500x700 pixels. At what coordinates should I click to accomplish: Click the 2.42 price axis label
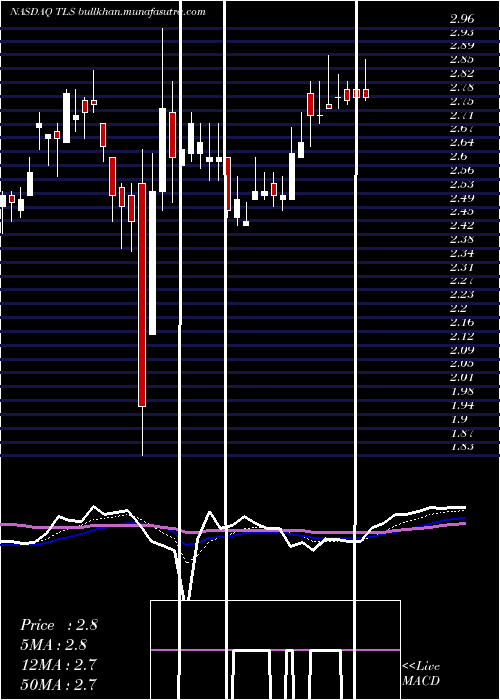coord(462,225)
